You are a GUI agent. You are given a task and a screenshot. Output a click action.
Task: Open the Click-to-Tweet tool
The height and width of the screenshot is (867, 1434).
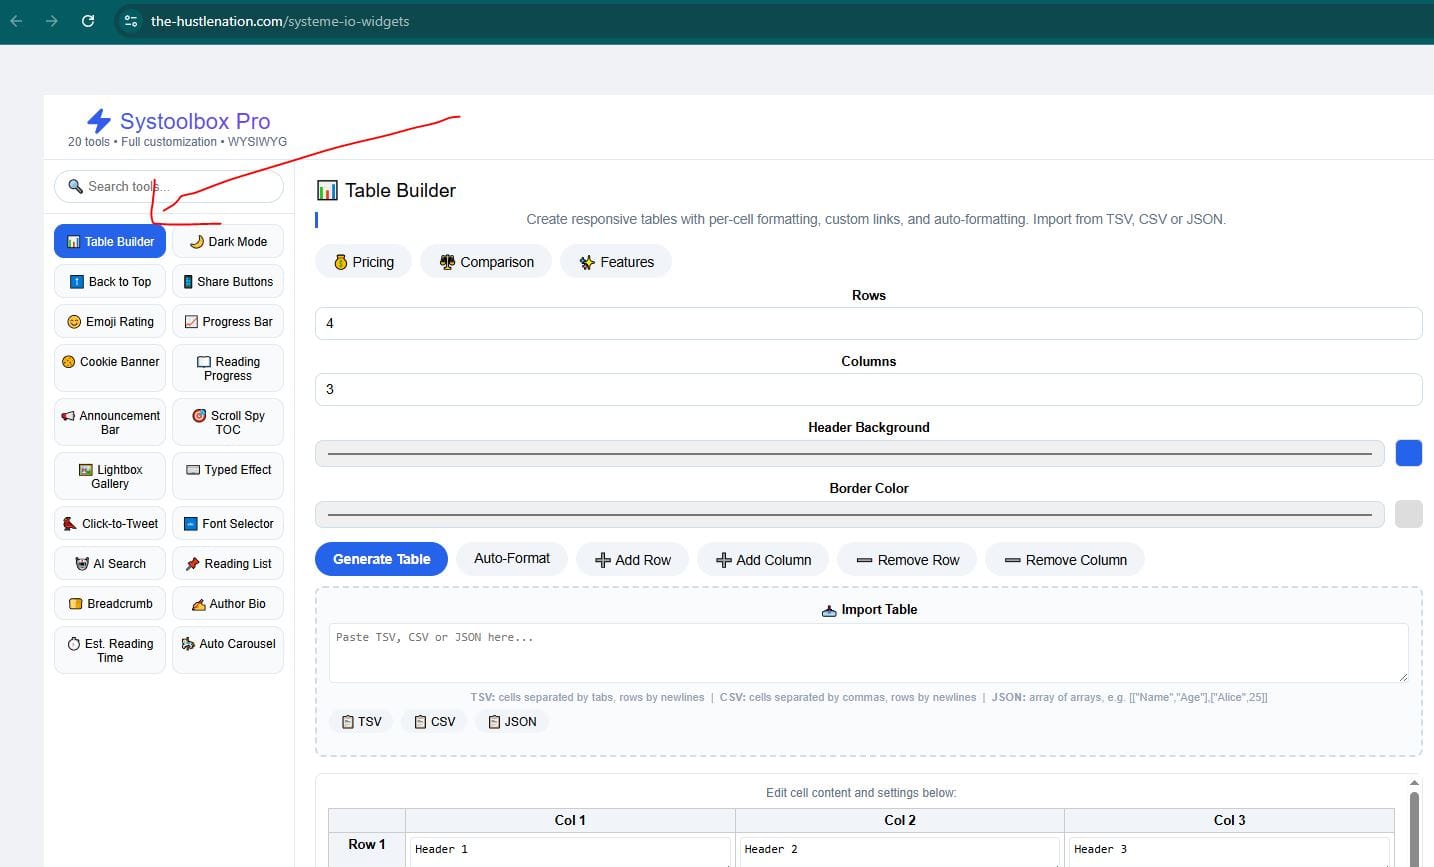click(110, 523)
